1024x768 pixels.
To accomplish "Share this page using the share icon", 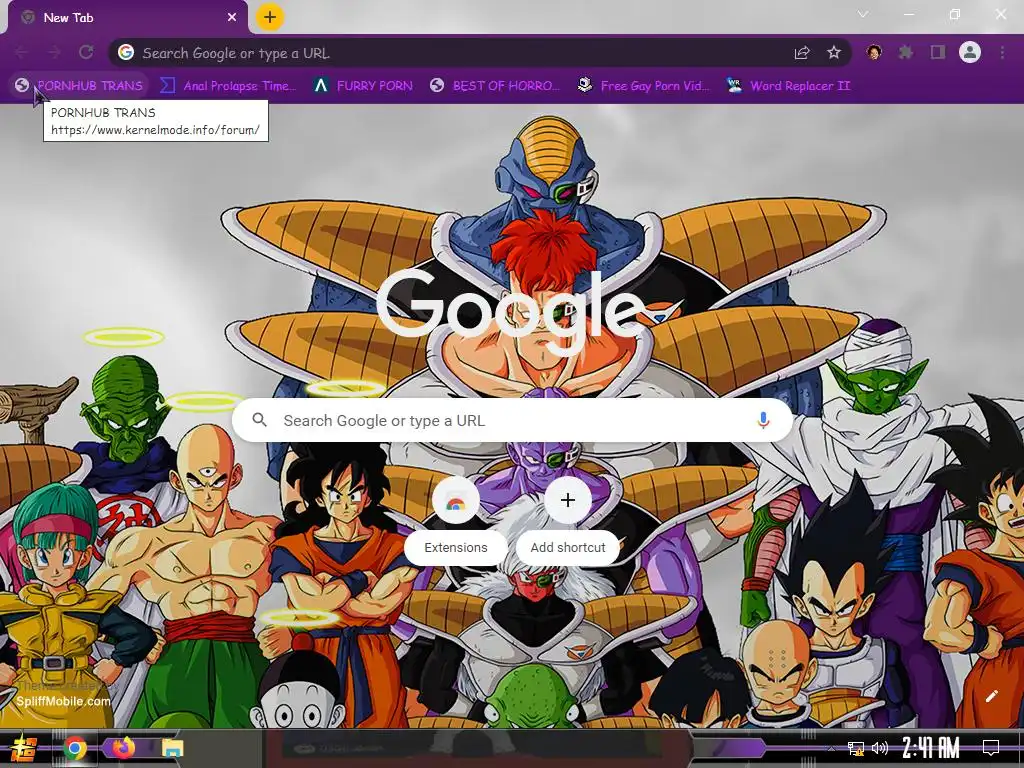I will [x=802, y=53].
